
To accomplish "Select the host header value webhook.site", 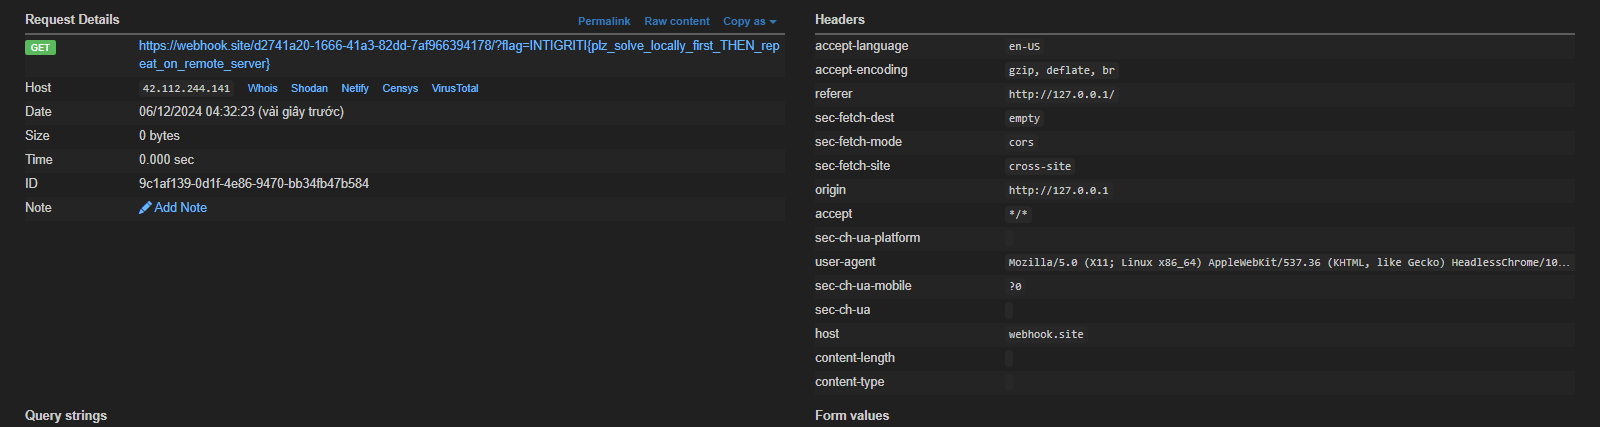I will tap(1046, 334).
